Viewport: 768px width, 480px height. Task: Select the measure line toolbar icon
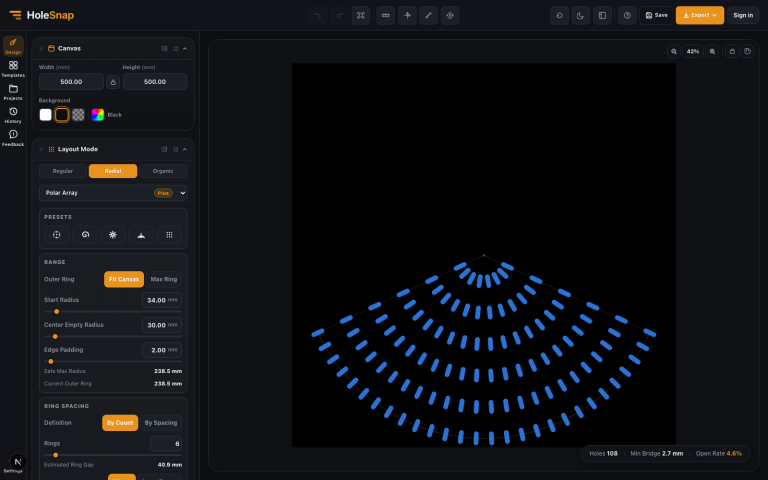click(x=429, y=15)
